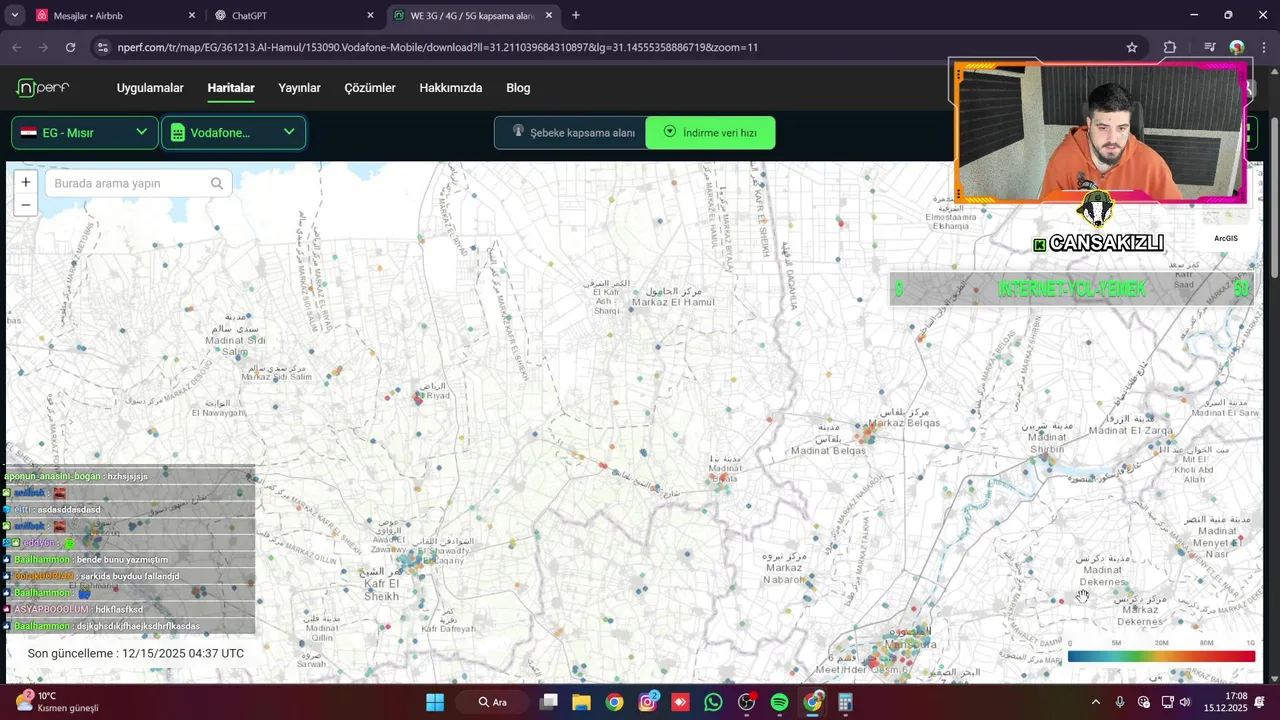Open Calculator from taskbar
Image resolution: width=1280 pixels, height=720 pixels.
(845, 702)
